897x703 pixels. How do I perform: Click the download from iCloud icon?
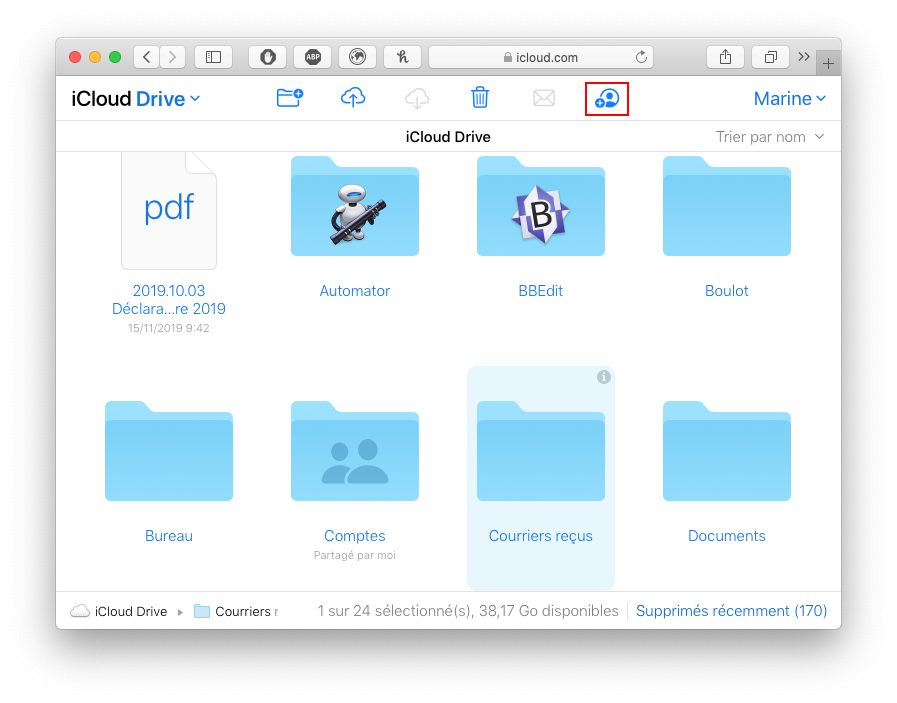416,97
